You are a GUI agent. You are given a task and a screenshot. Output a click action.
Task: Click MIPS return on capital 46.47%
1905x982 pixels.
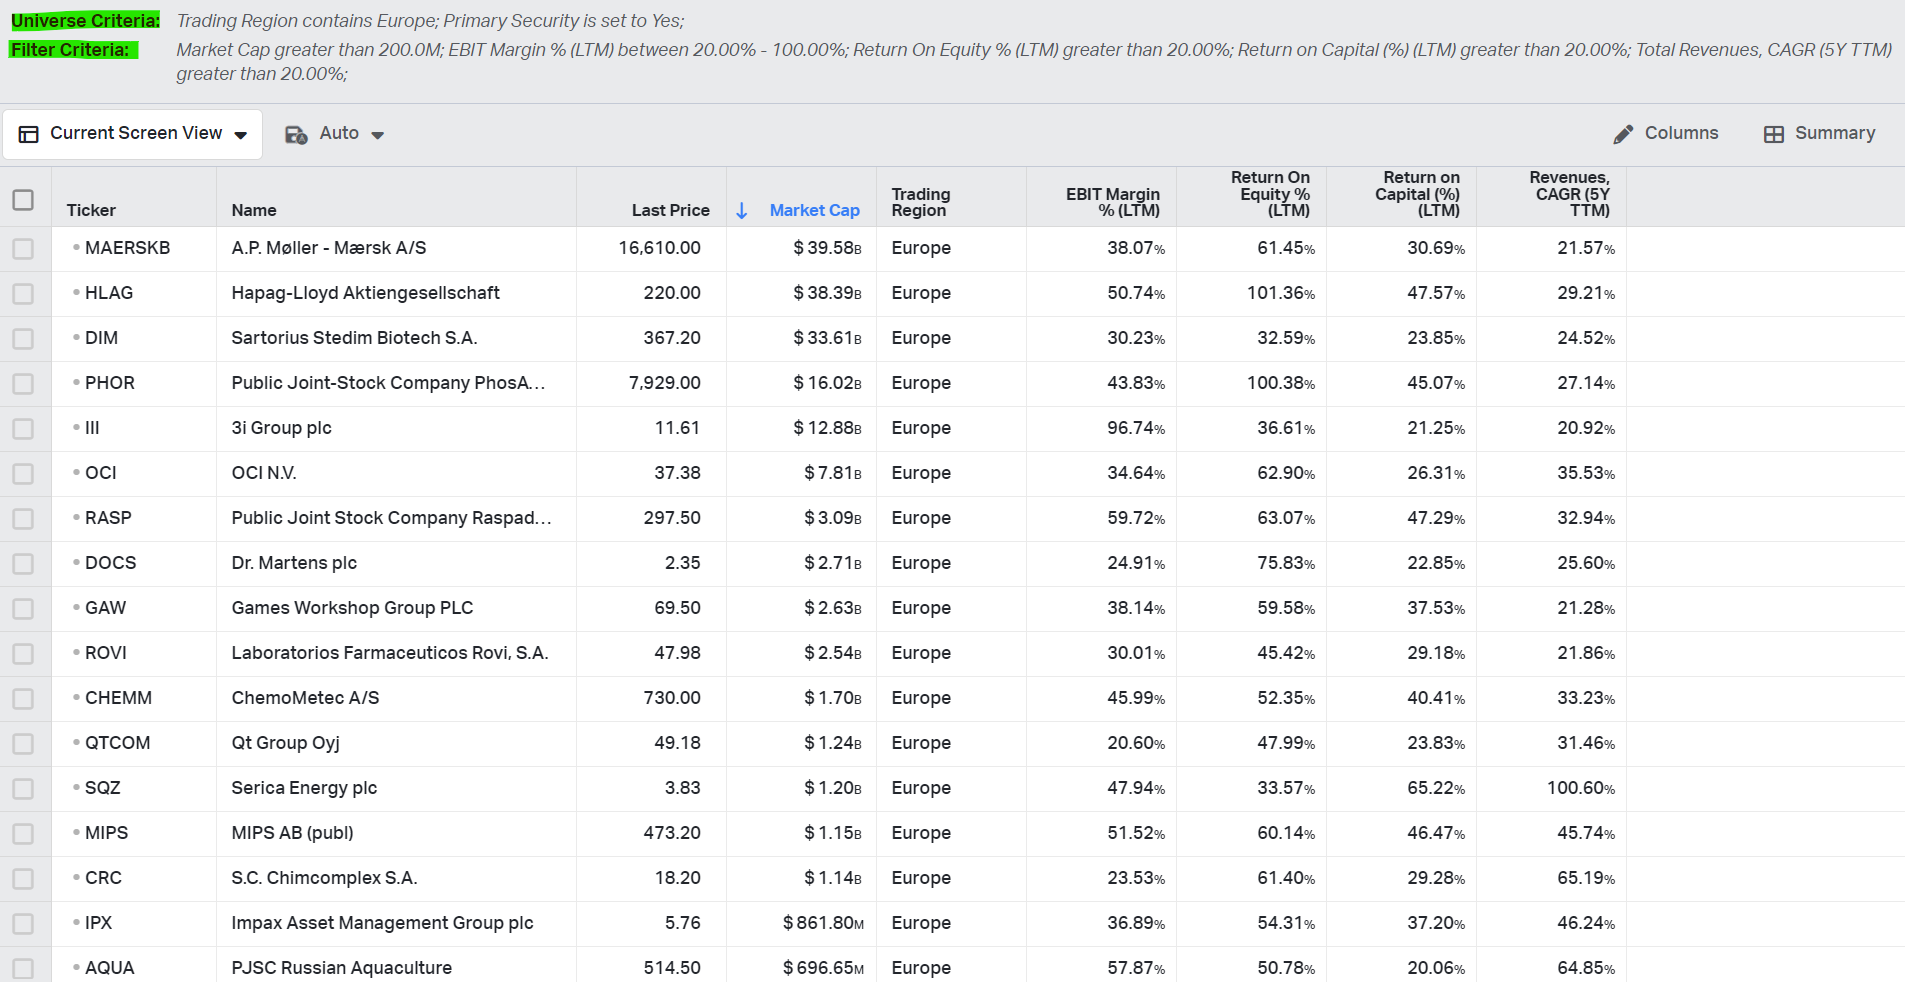(1435, 833)
